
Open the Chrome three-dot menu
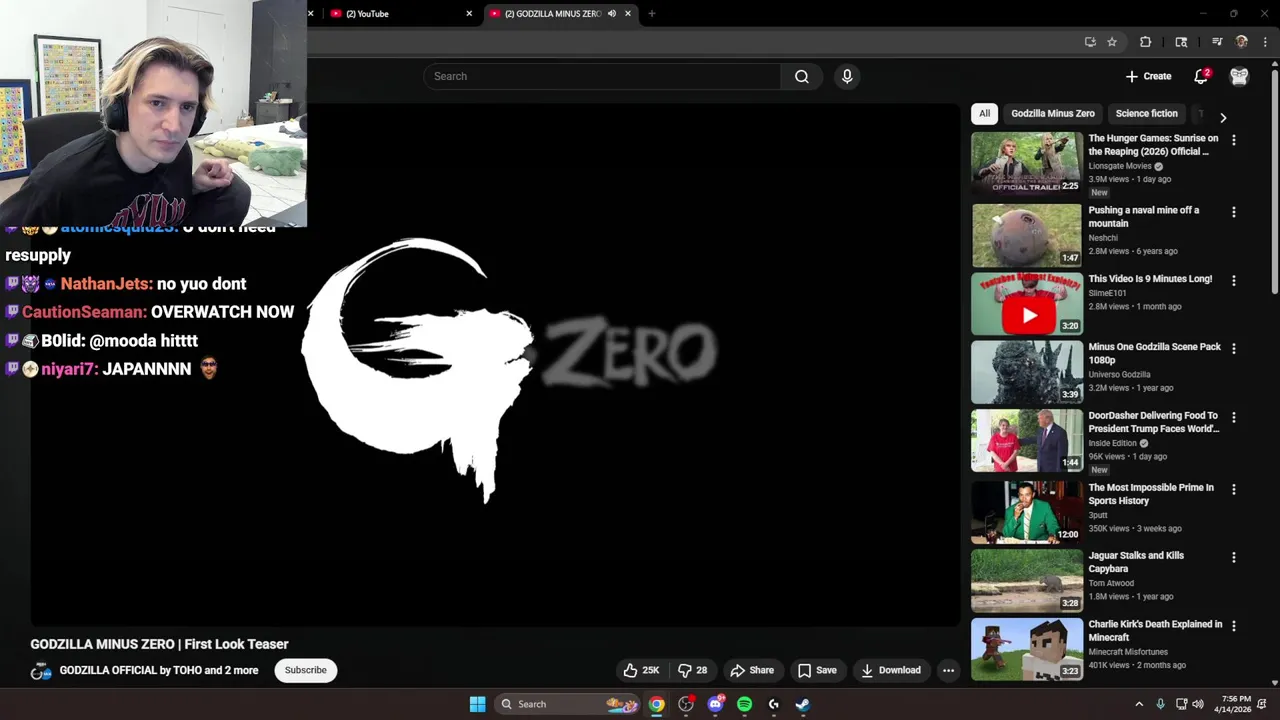(1265, 42)
